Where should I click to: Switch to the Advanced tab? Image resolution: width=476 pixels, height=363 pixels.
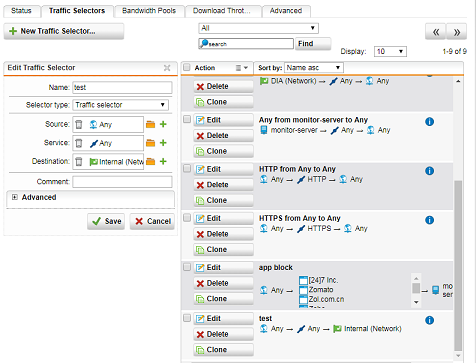tap(286, 11)
